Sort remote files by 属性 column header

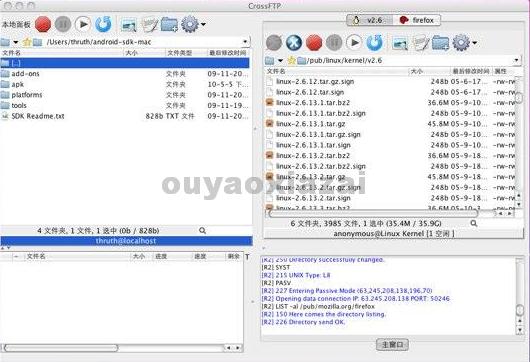coord(504,71)
